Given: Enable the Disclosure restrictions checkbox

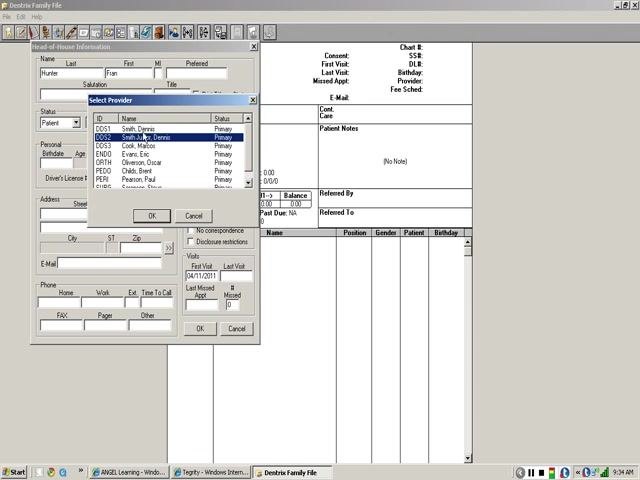Looking at the screenshot, I should [190, 242].
